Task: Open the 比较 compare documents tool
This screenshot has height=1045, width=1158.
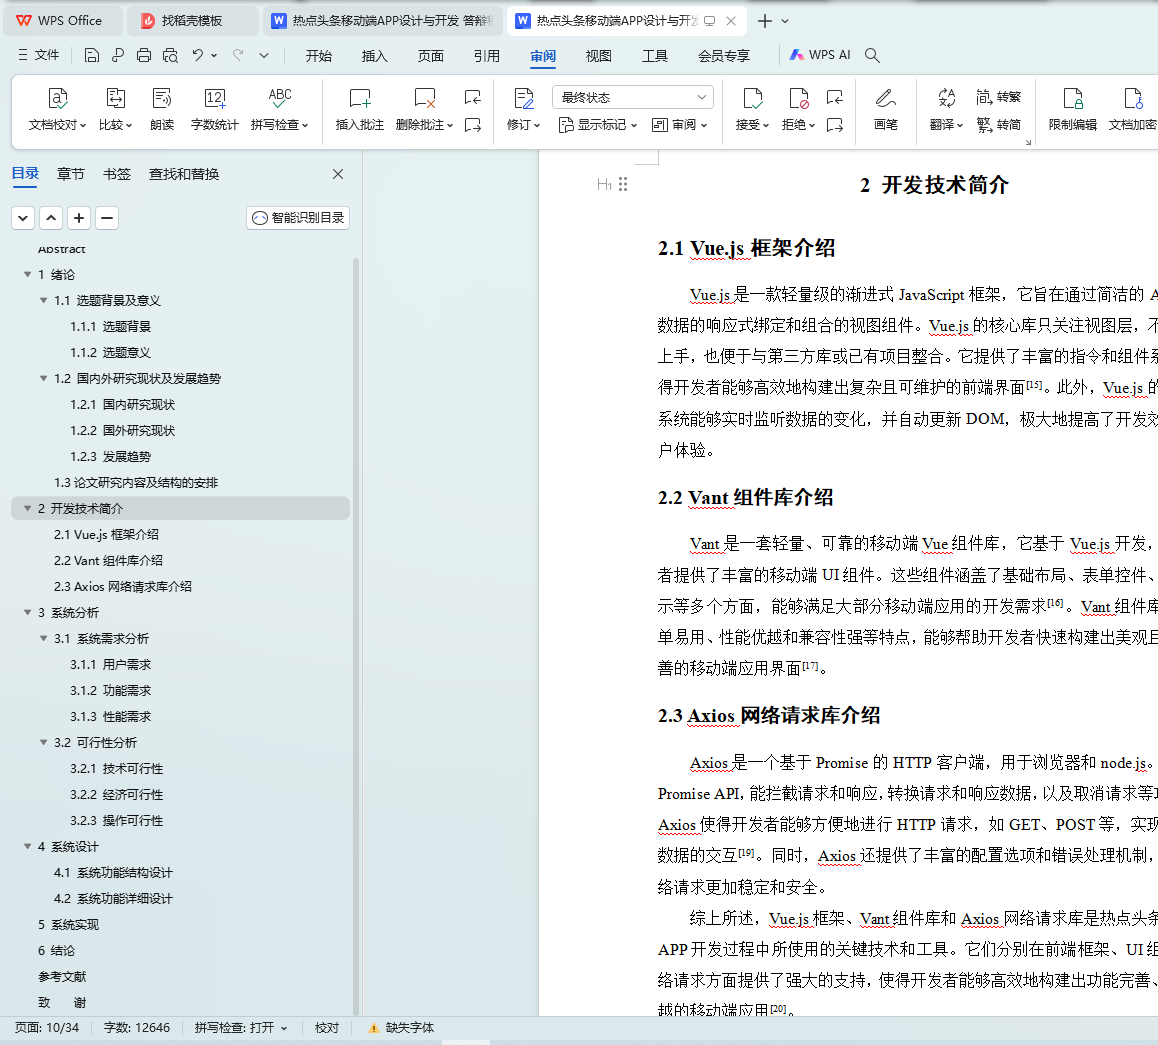Action: point(115,109)
